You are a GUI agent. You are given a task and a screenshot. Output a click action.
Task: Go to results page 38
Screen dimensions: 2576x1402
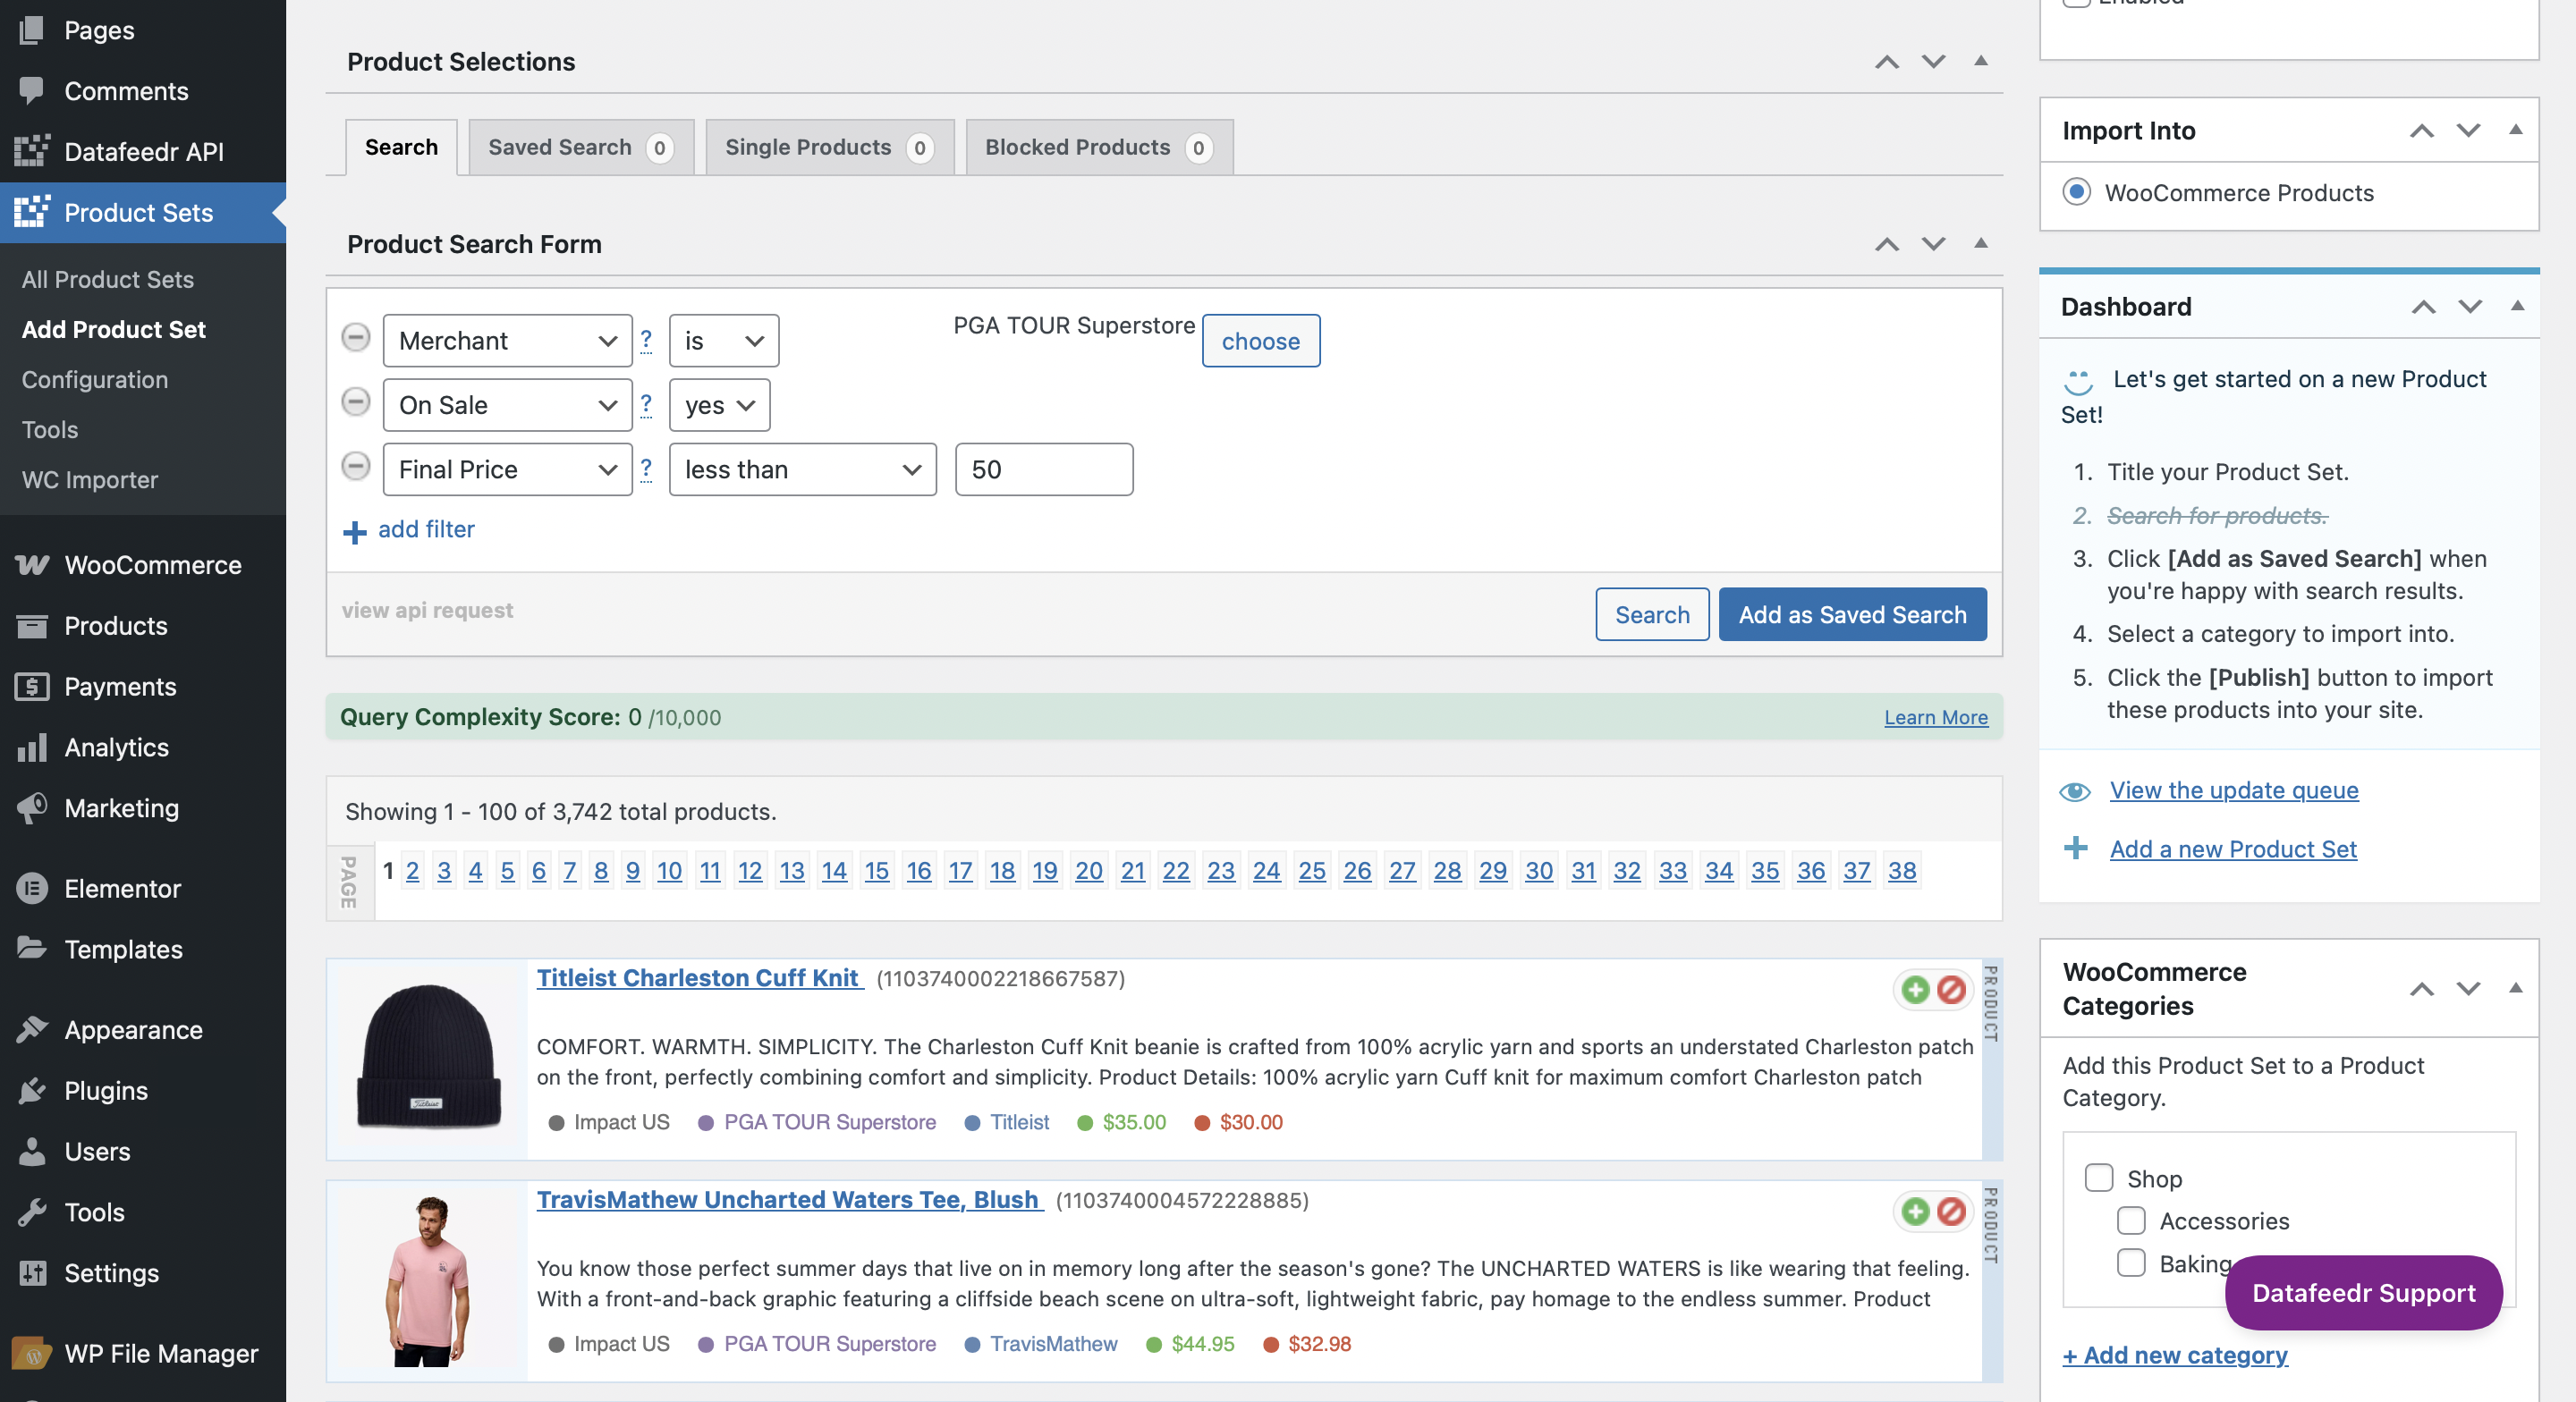pyautogui.click(x=1901, y=870)
